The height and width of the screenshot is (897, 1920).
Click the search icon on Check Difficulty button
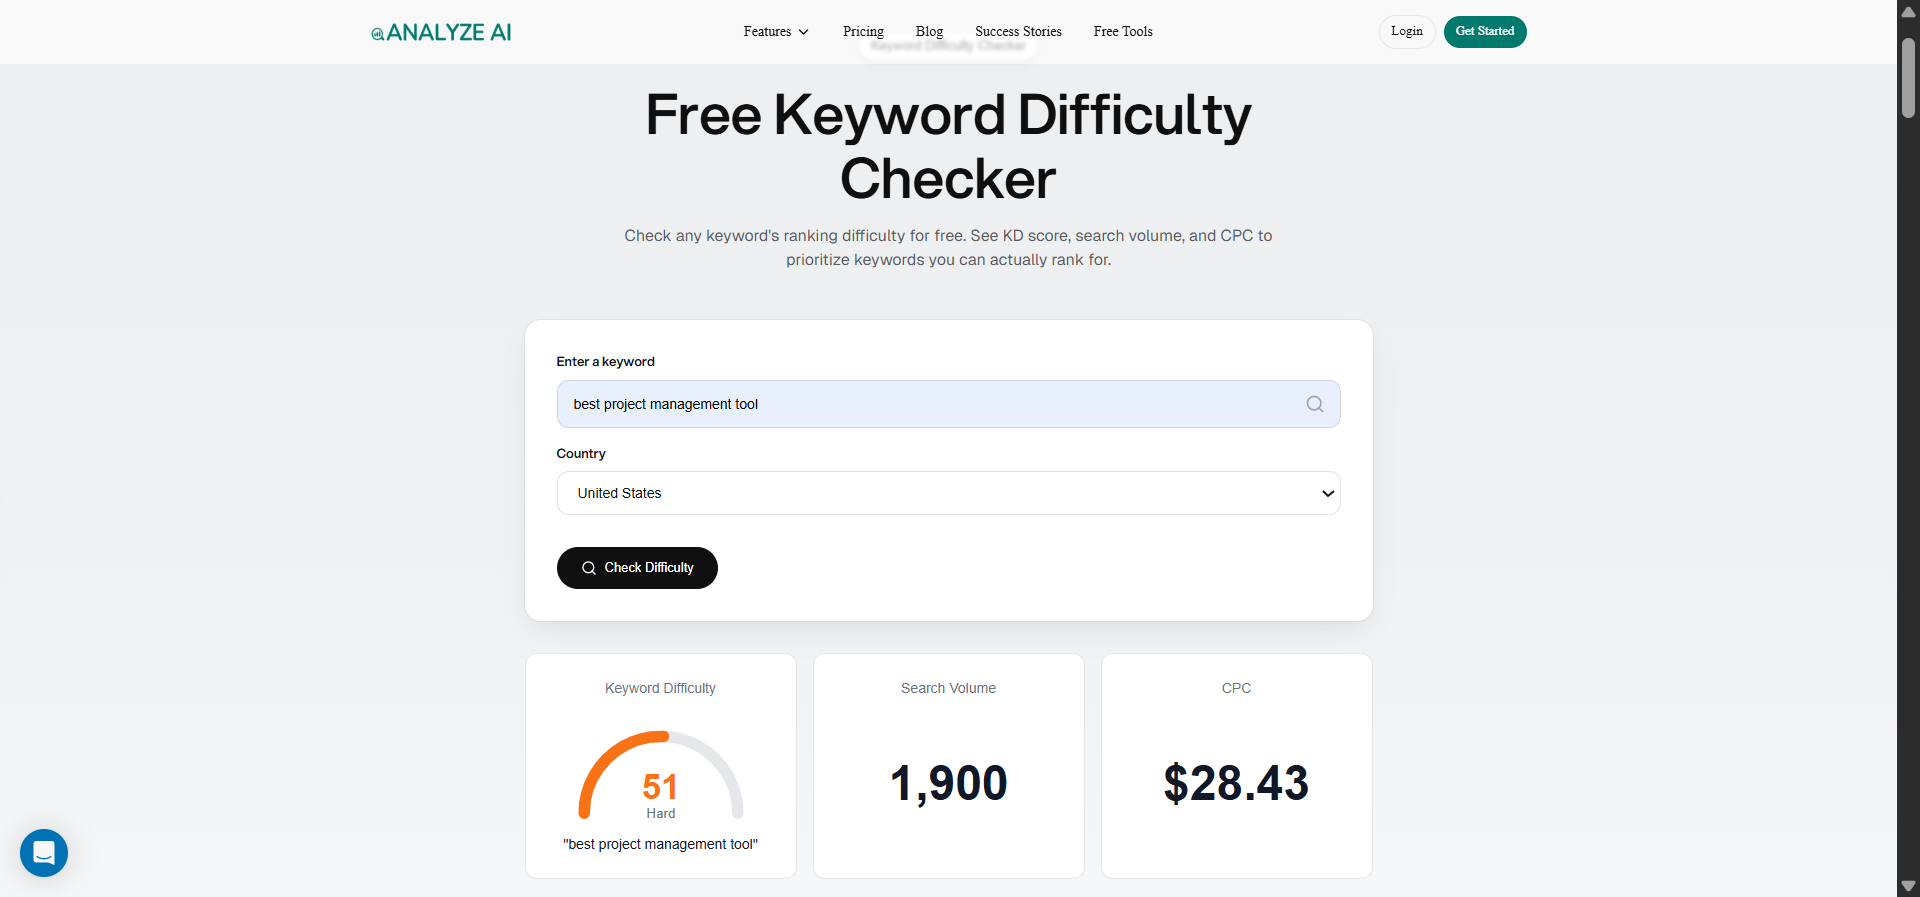click(x=589, y=568)
